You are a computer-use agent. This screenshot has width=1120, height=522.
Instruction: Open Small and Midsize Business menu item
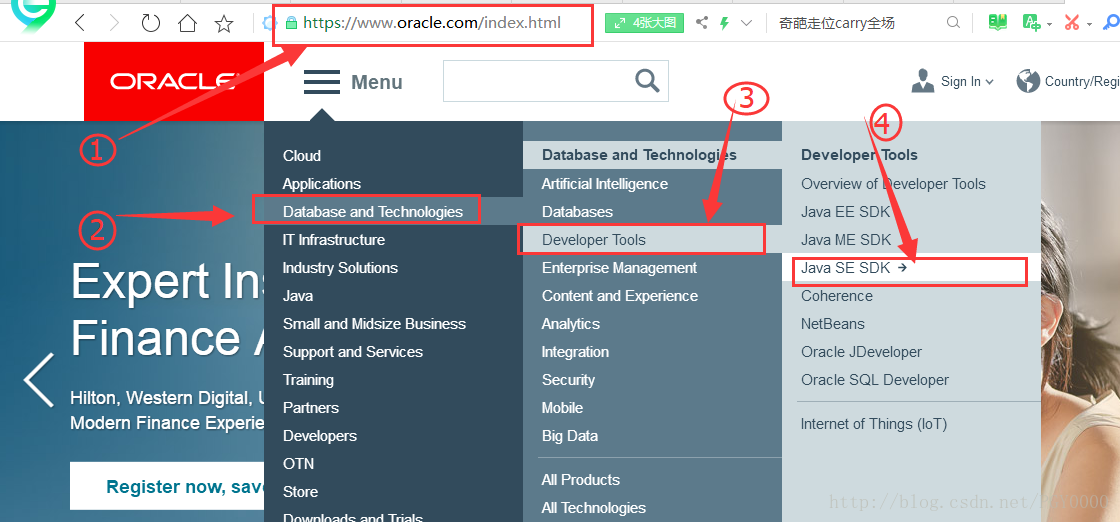click(374, 323)
